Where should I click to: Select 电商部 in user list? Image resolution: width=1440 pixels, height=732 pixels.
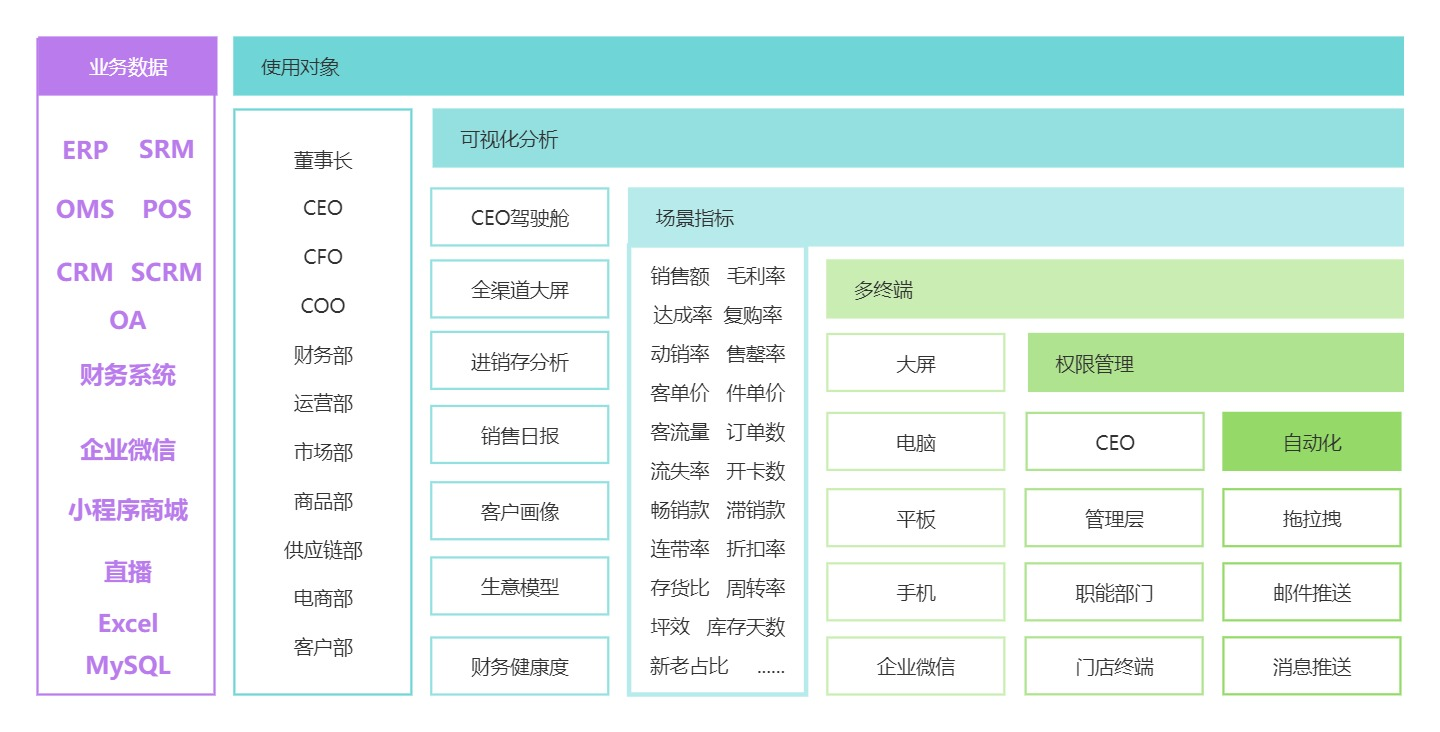(323, 598)
